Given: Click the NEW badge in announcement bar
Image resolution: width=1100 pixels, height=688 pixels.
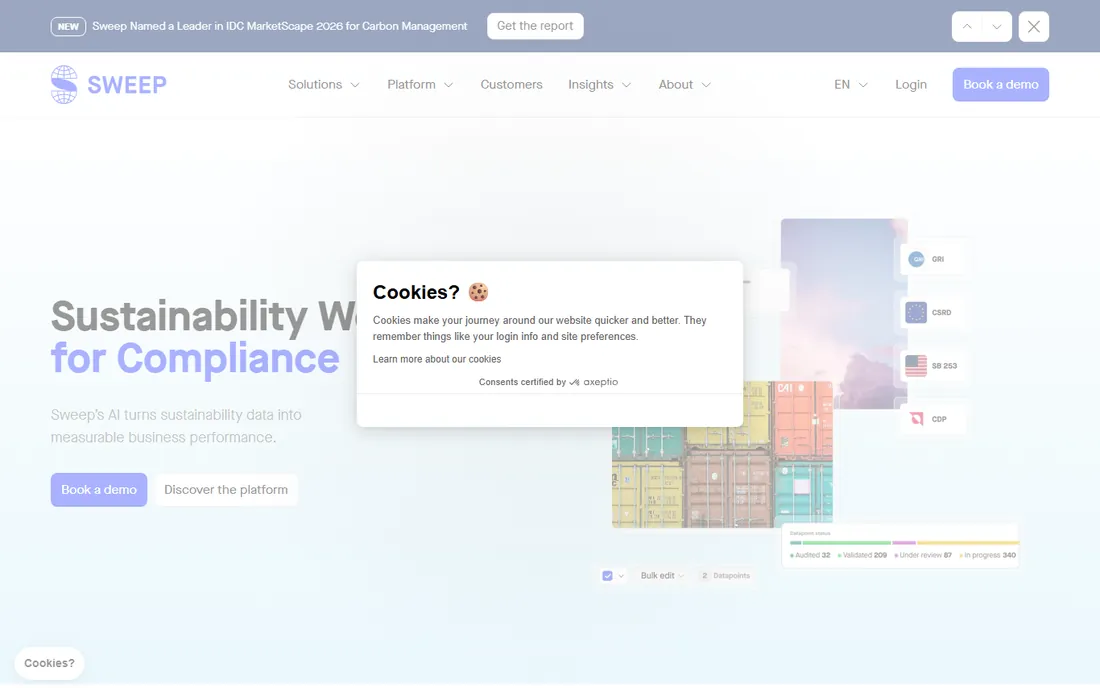Looking at the screenshot, I should click(x=68, y=27).
